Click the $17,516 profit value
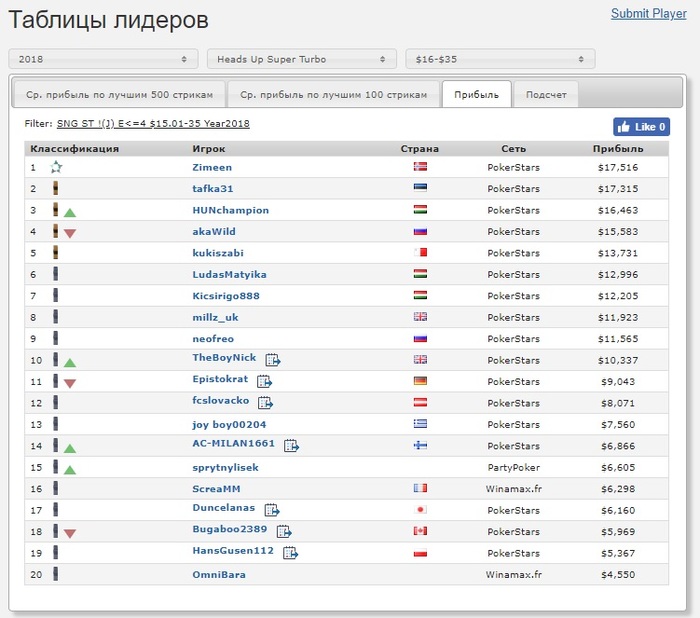 (x=618, y=167)
